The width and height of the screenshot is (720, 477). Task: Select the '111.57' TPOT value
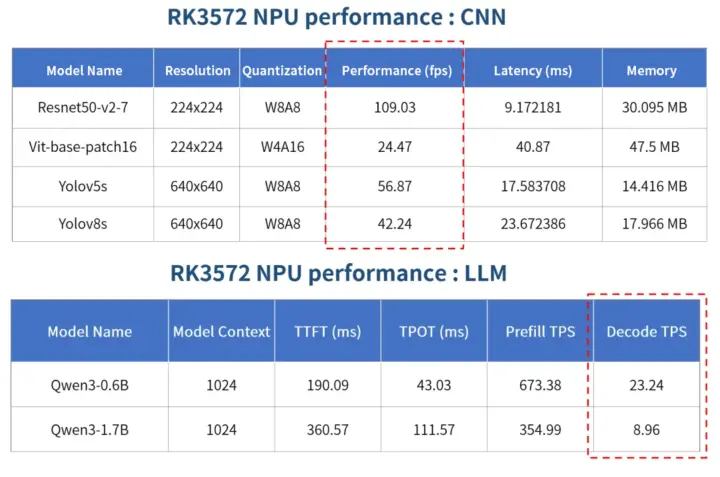click(434, 430)
